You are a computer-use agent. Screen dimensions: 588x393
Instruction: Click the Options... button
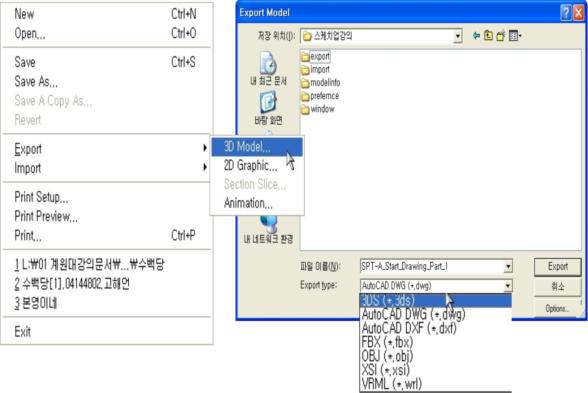click(558, 309)
